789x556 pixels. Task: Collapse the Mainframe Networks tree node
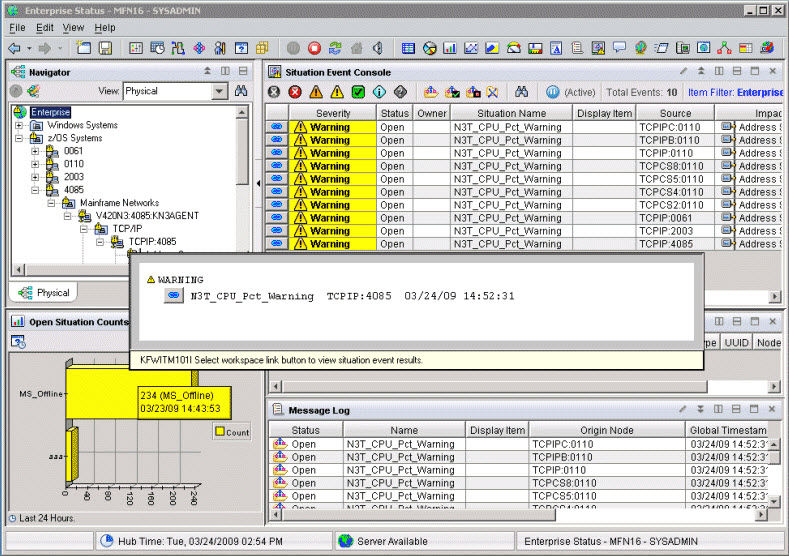tap(51, 203)
